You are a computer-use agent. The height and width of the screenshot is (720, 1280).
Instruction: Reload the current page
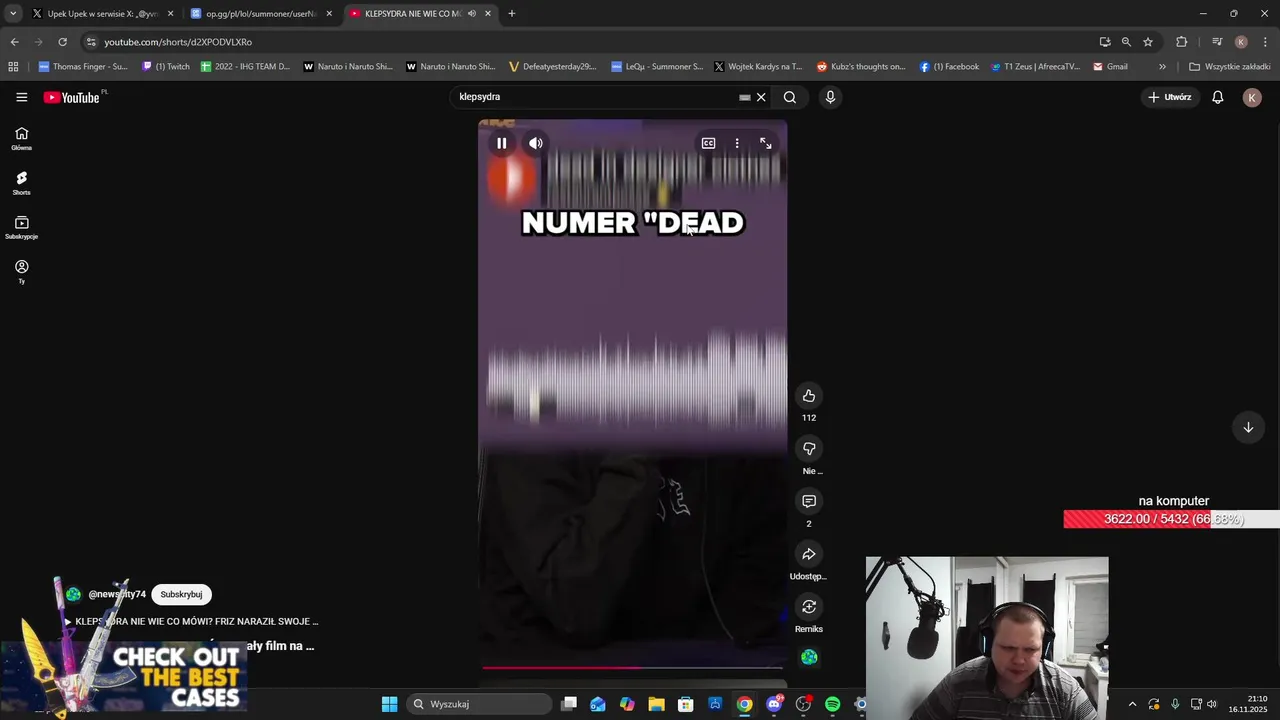[x=62, y=42]
